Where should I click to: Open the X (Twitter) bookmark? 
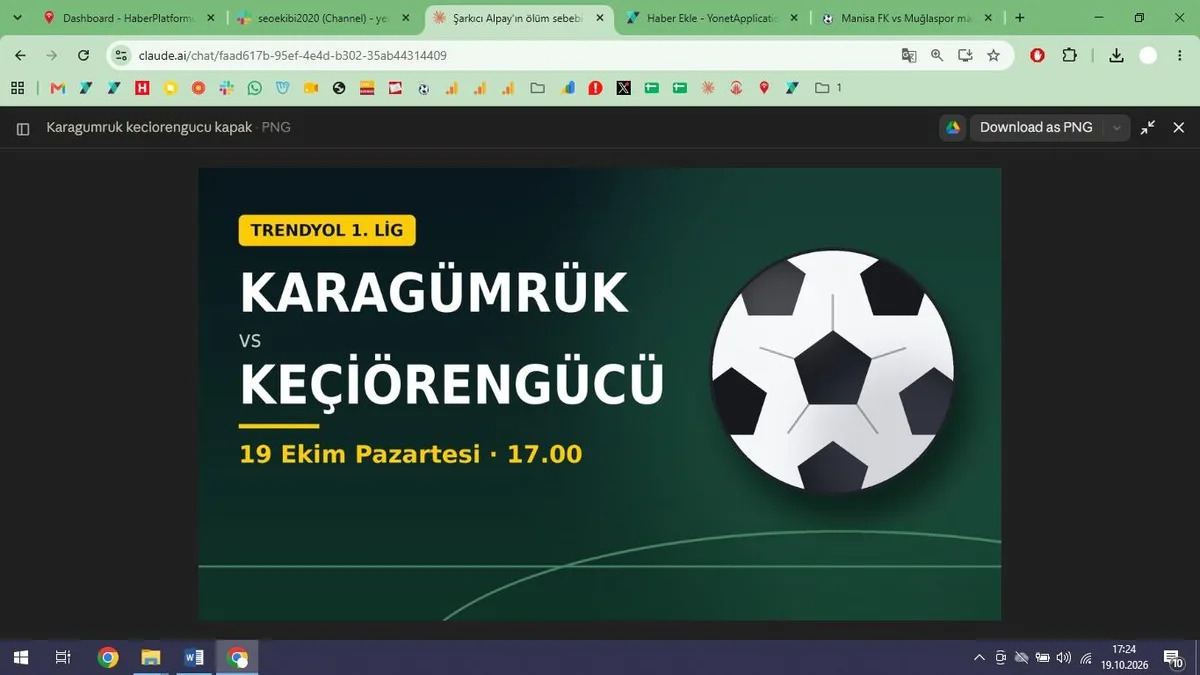click(x=624, y=88)
